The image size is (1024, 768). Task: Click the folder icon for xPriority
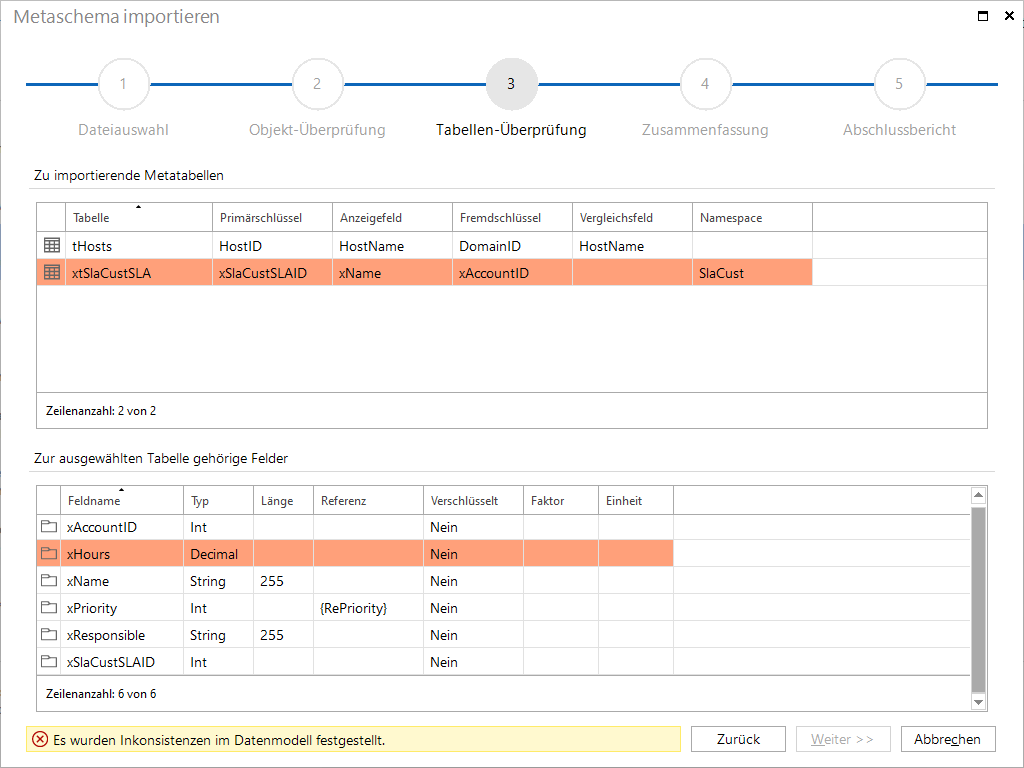coord(49,607)
